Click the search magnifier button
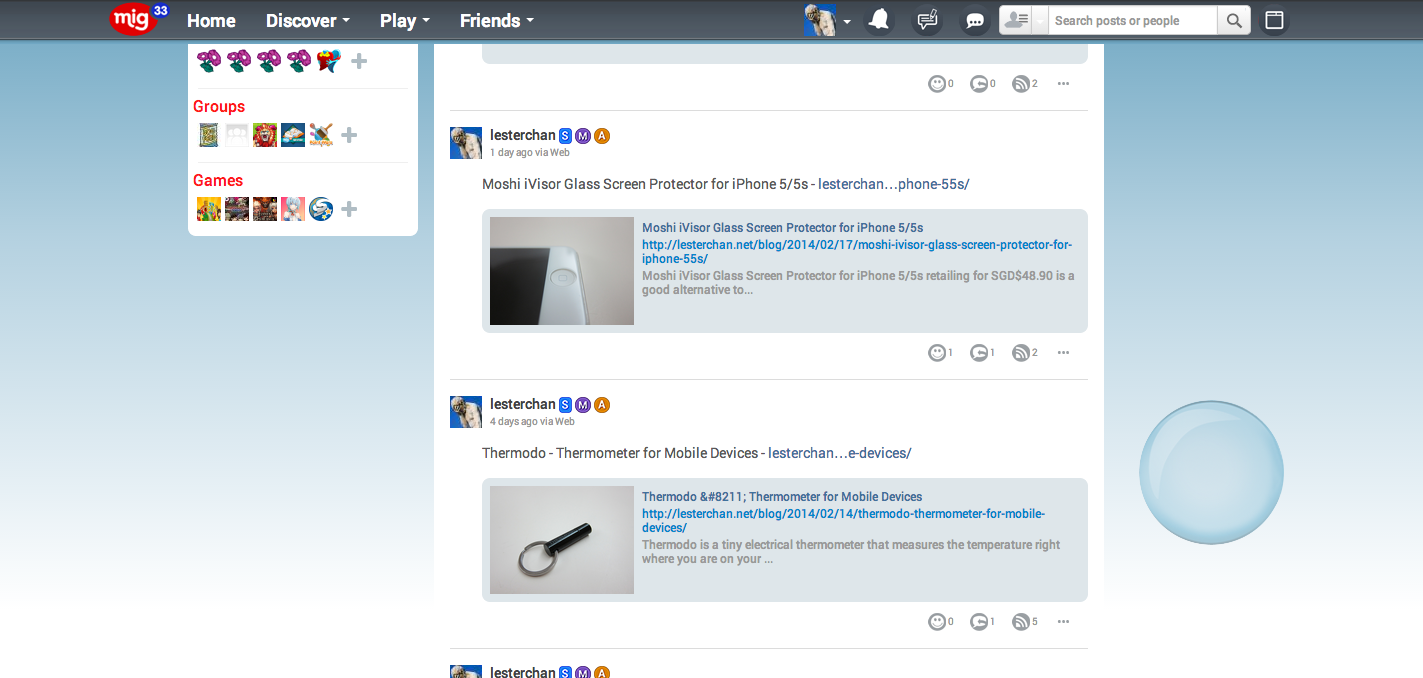Image resolution: width=1423 pixels, height=678 pixels. 1234,20
